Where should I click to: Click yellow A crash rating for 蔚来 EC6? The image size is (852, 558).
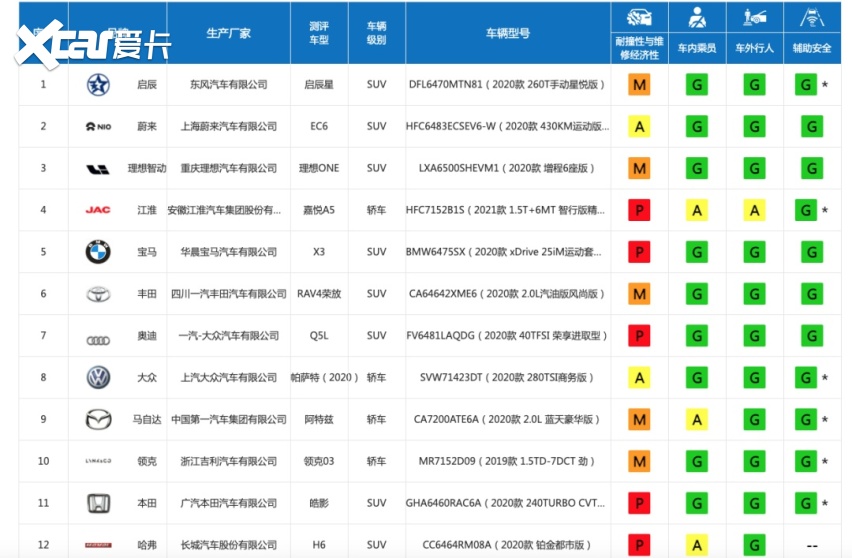click(x=639, y=127)
